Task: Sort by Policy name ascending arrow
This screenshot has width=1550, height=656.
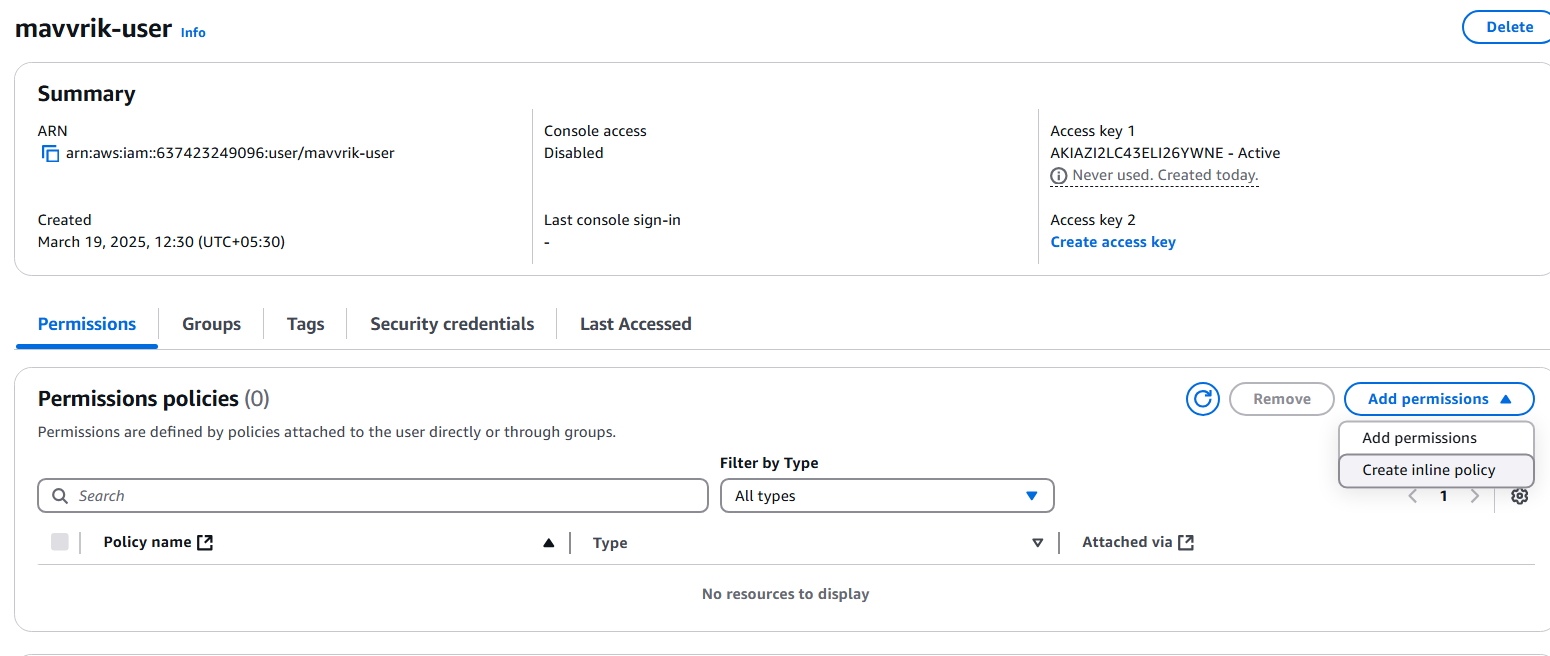Action: tap(548, 543)
